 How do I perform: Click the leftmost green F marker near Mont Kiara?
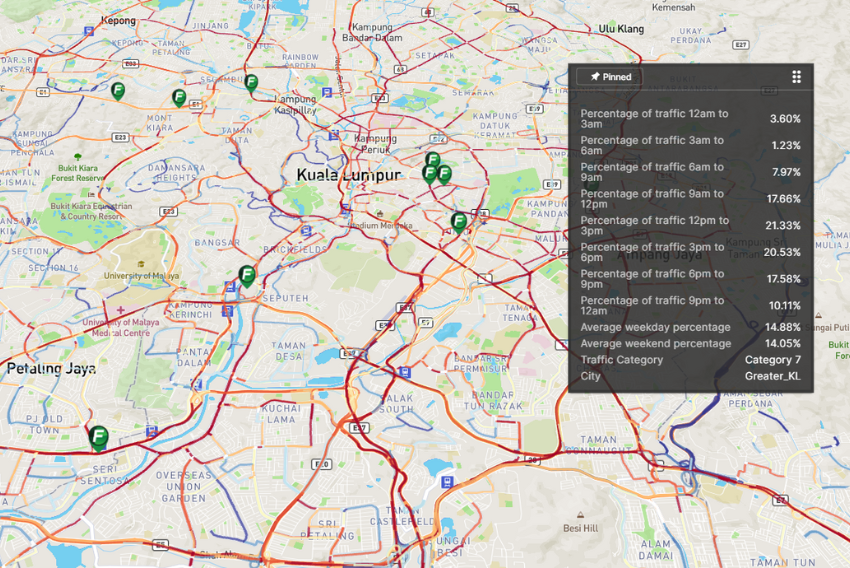[x=118, y=91]
